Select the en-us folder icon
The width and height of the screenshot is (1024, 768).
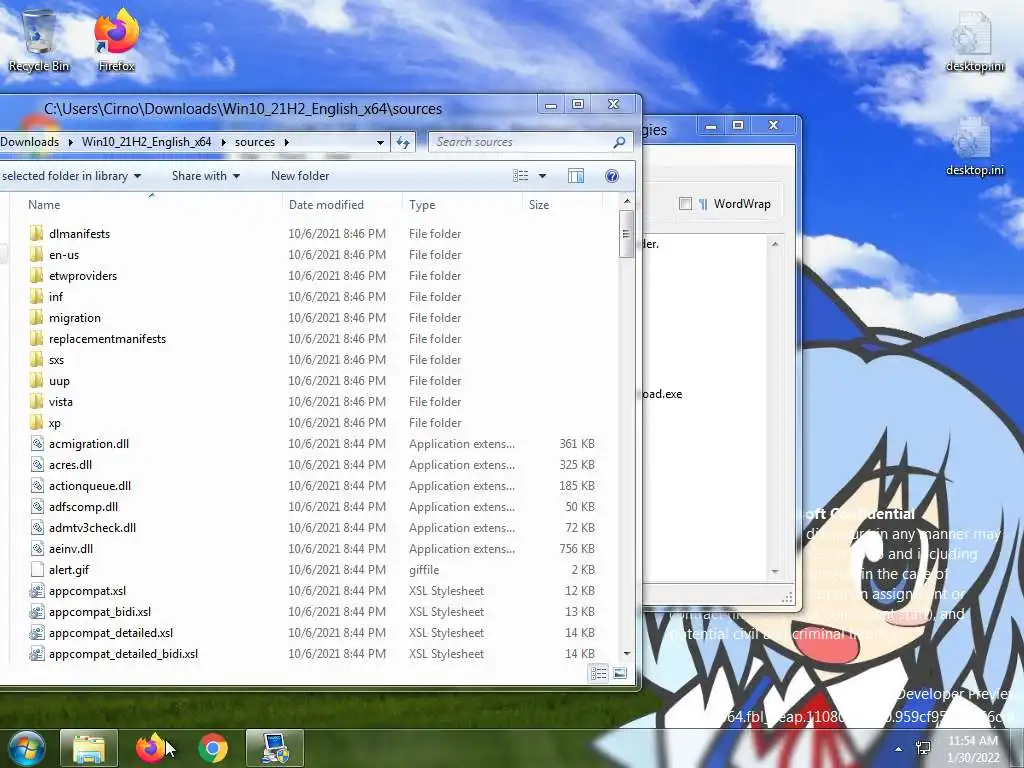[x=37, y=254]
